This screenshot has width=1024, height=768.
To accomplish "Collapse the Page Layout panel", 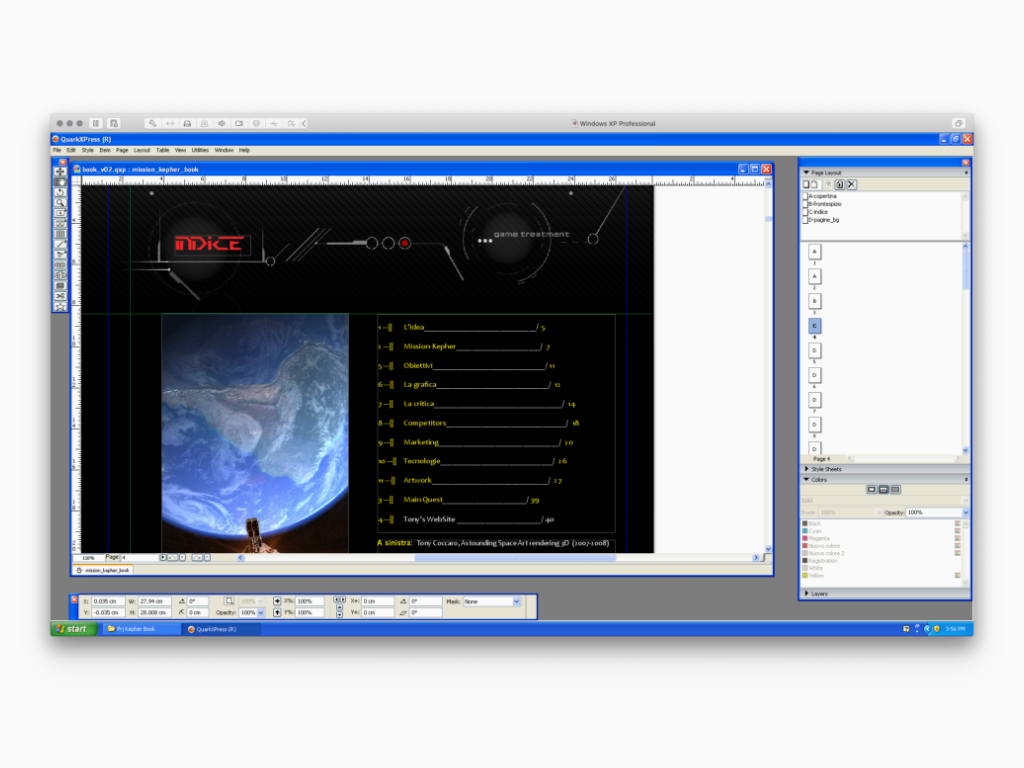I will [x=807, y=172].
